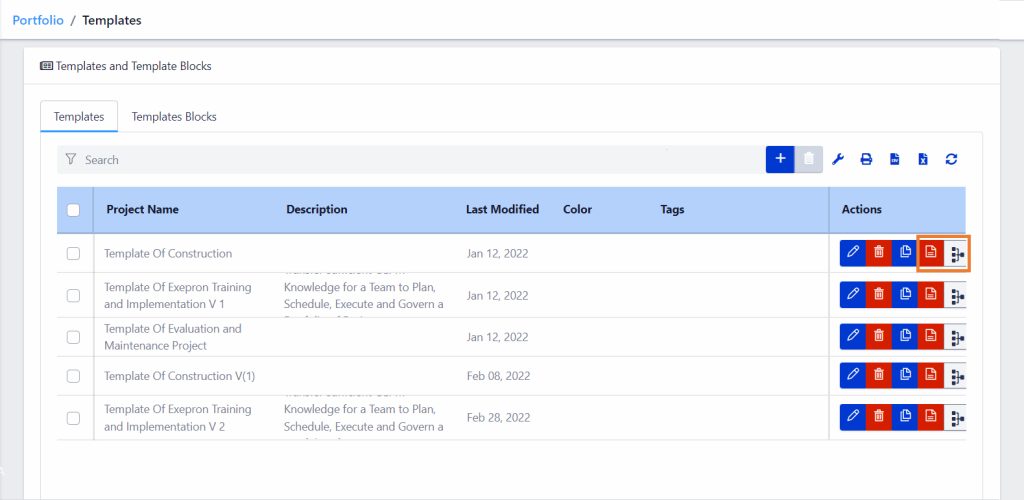Click the Tags column header
This screenshot has height=500, width=1024.
coord(672,210)
